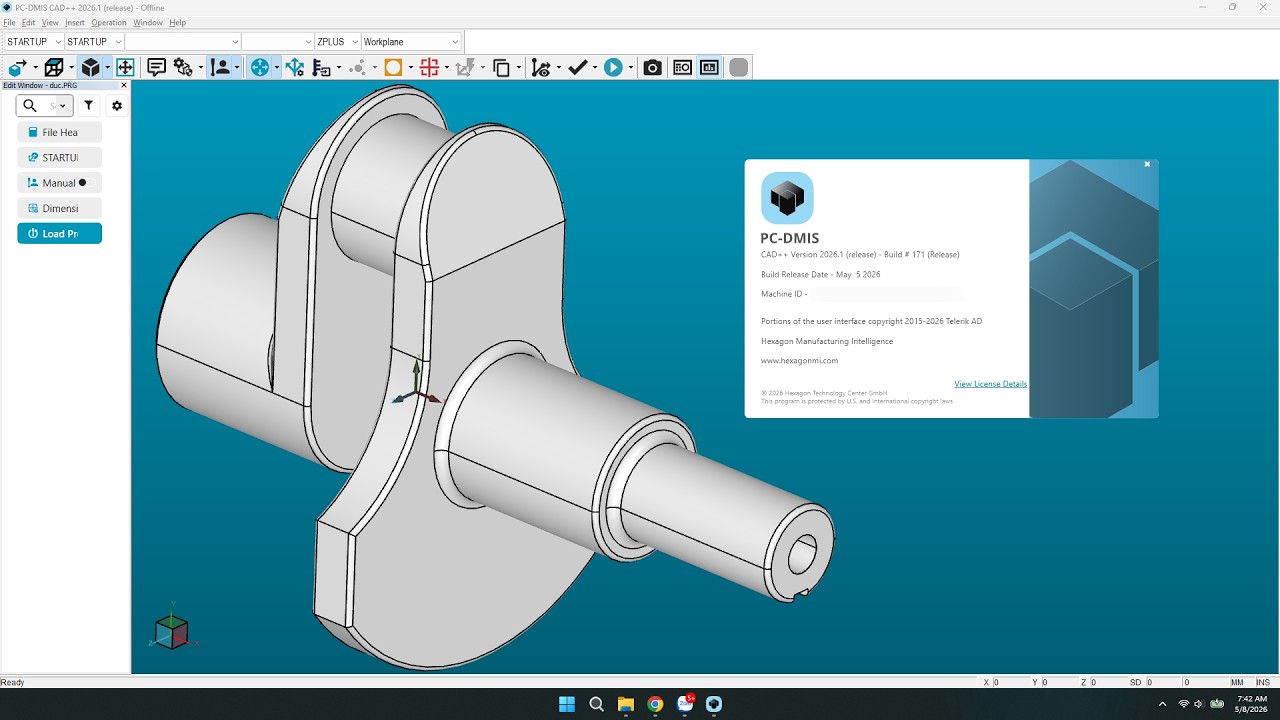Click the black checkmark icon
Image resolution: width=1280 pixels, height=720 pixels.
(x=577, y=68)
